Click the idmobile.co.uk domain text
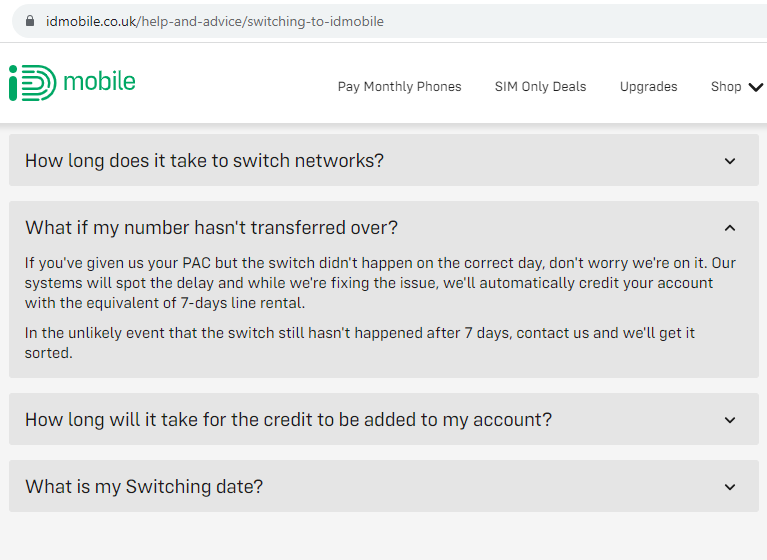 (91, 22)
